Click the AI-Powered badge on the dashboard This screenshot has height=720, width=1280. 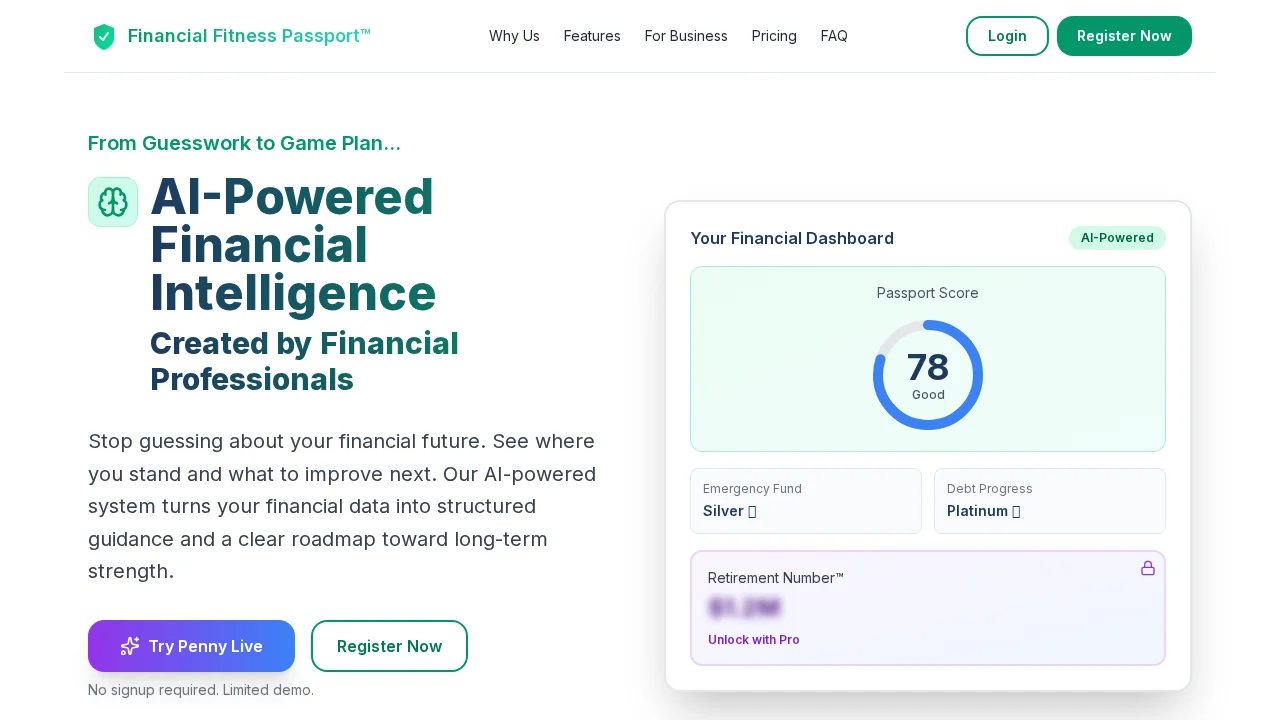click(1117, 238)
